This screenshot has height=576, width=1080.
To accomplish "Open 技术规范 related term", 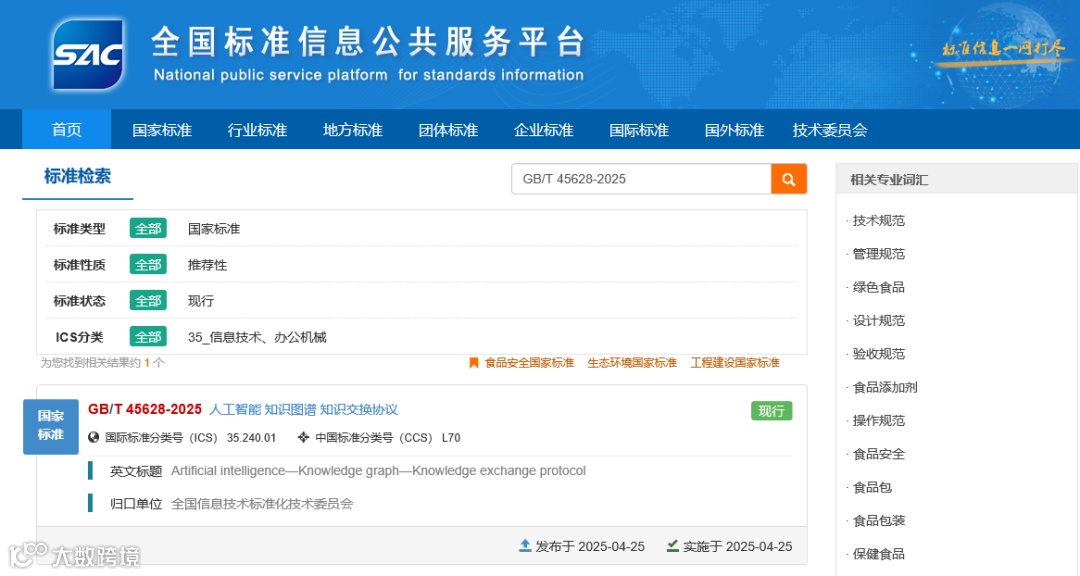I will point(878,220).
